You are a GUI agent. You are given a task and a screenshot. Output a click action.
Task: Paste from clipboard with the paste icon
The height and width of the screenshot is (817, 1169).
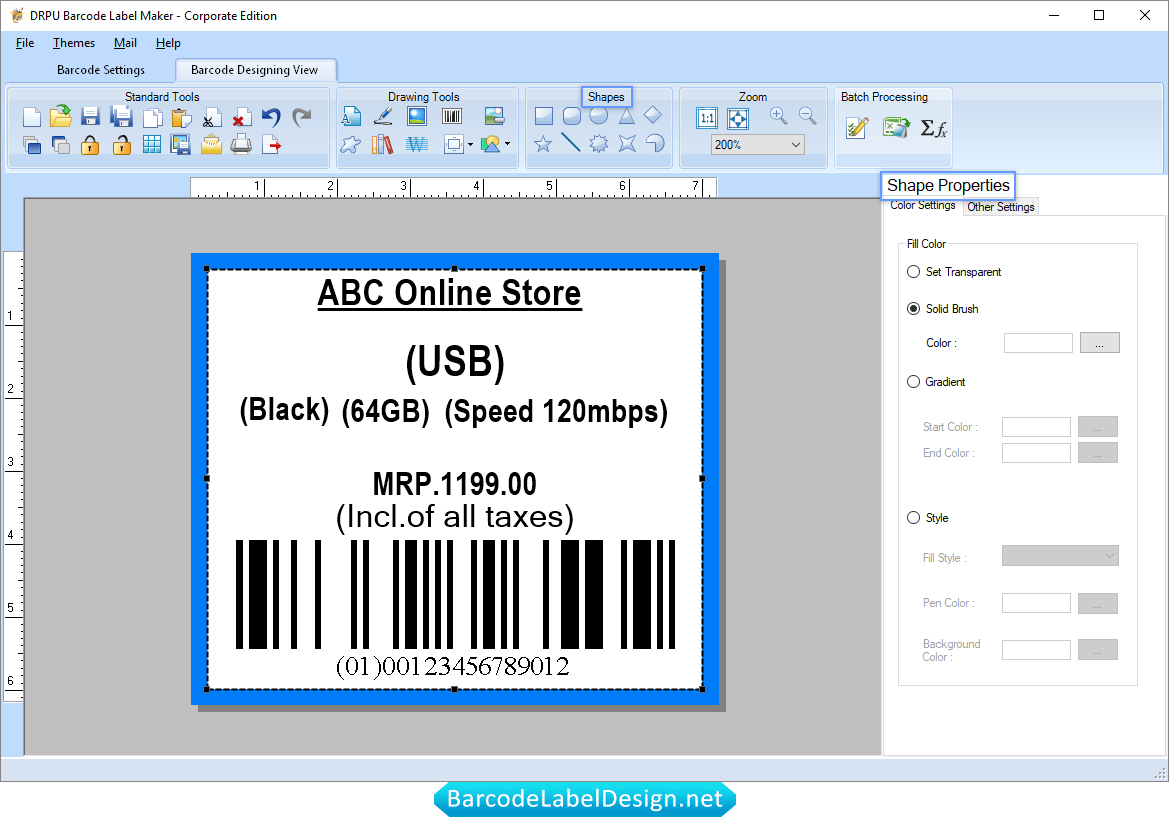[181, 118]
